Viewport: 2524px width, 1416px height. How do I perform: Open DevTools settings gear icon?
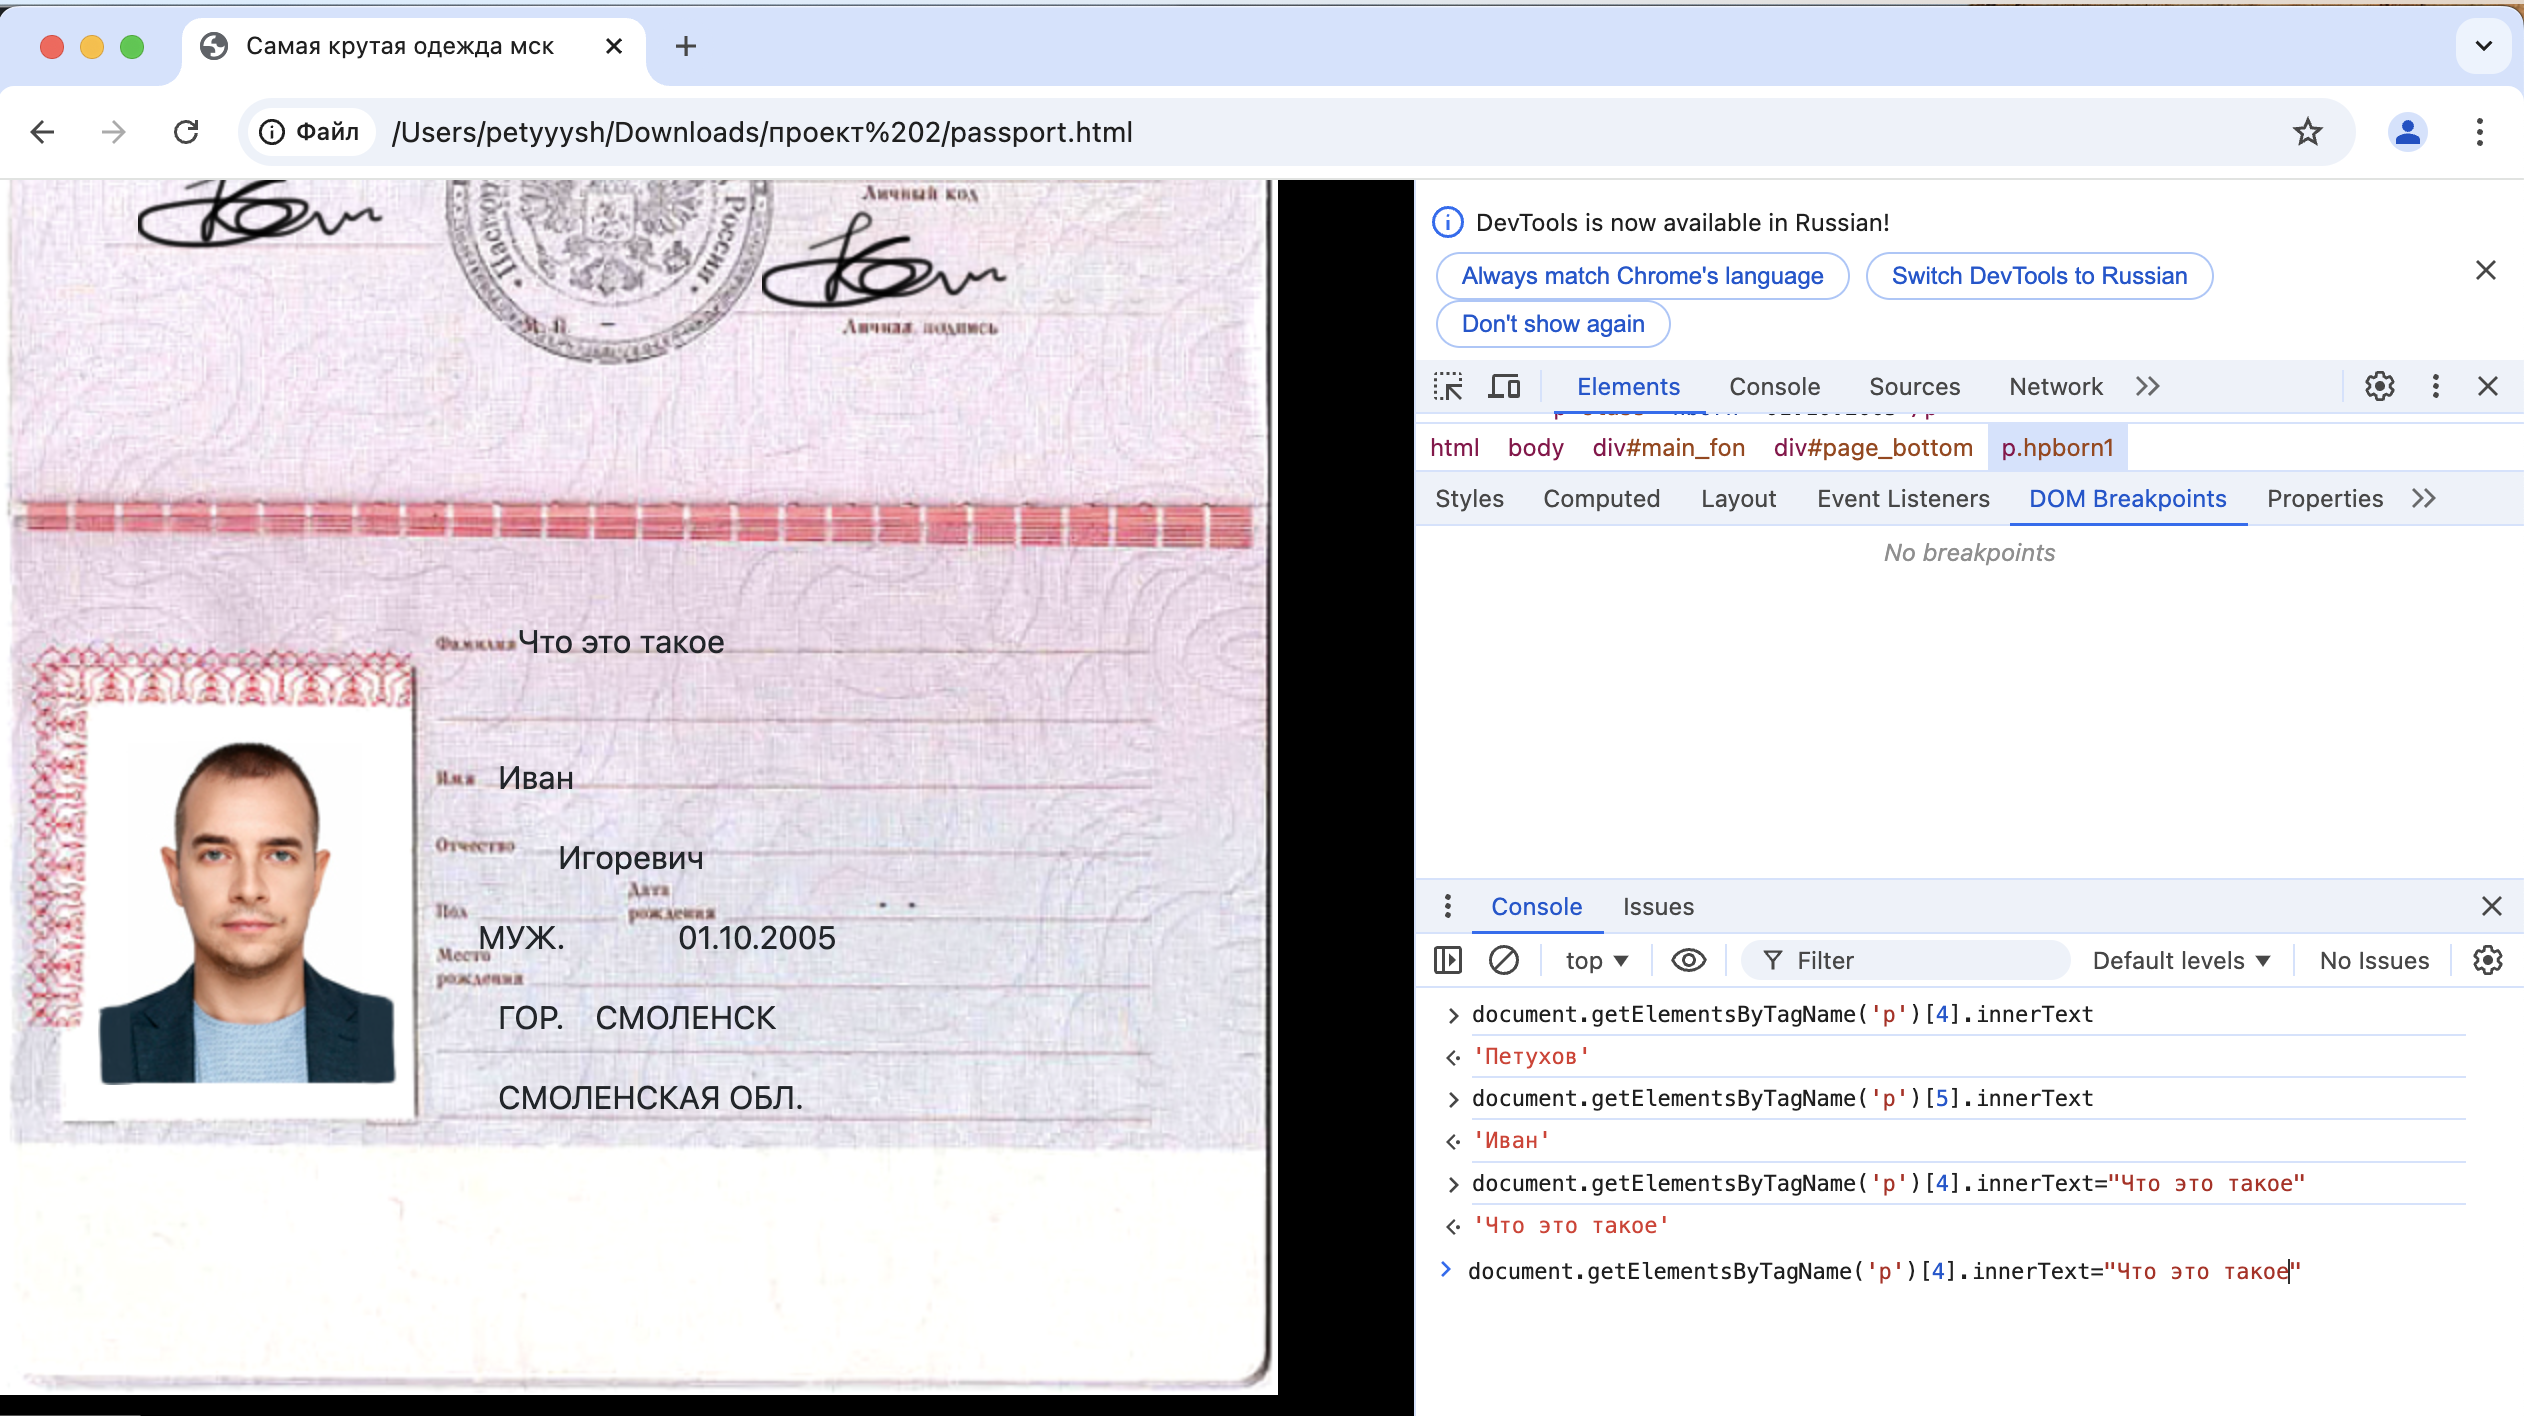click(2379, 387)
